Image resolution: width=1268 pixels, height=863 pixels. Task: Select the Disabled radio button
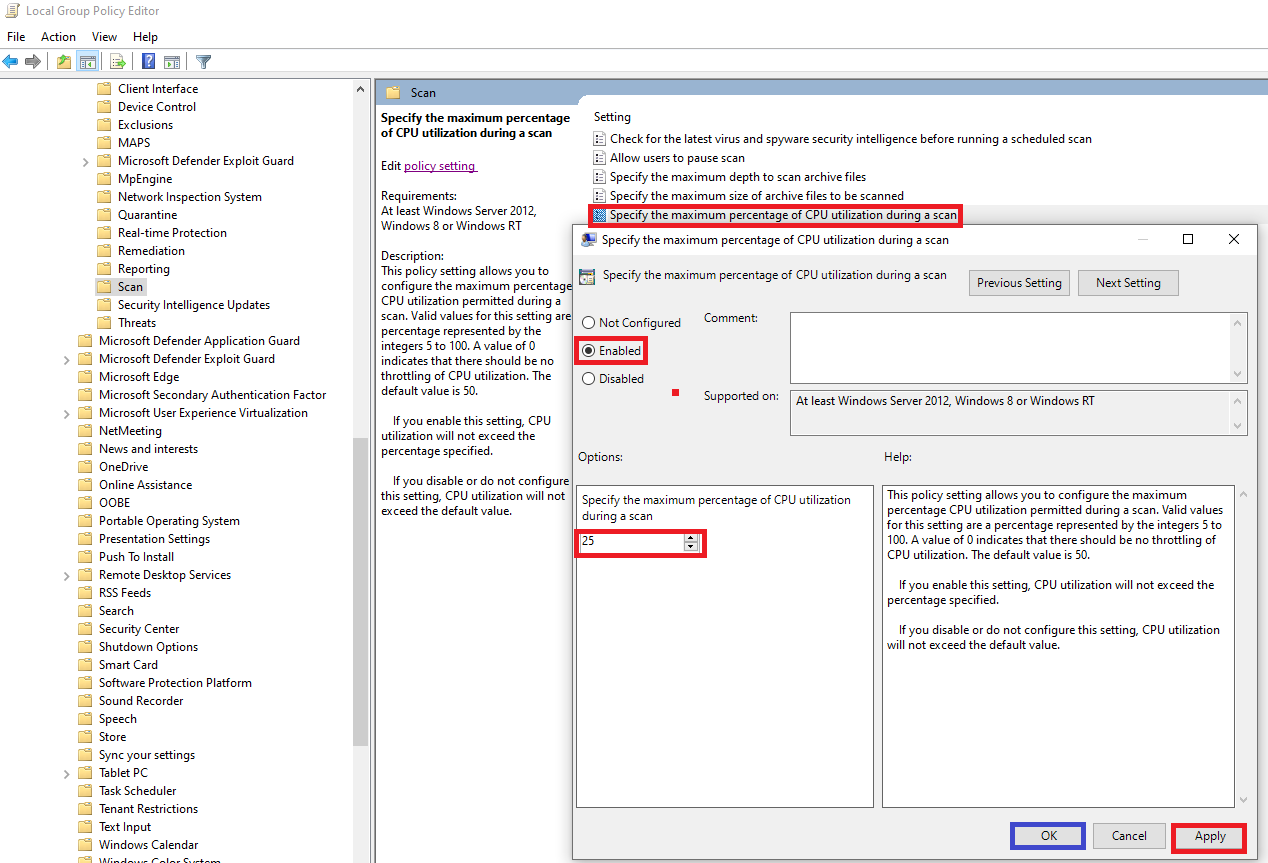(x=589, y=378)
